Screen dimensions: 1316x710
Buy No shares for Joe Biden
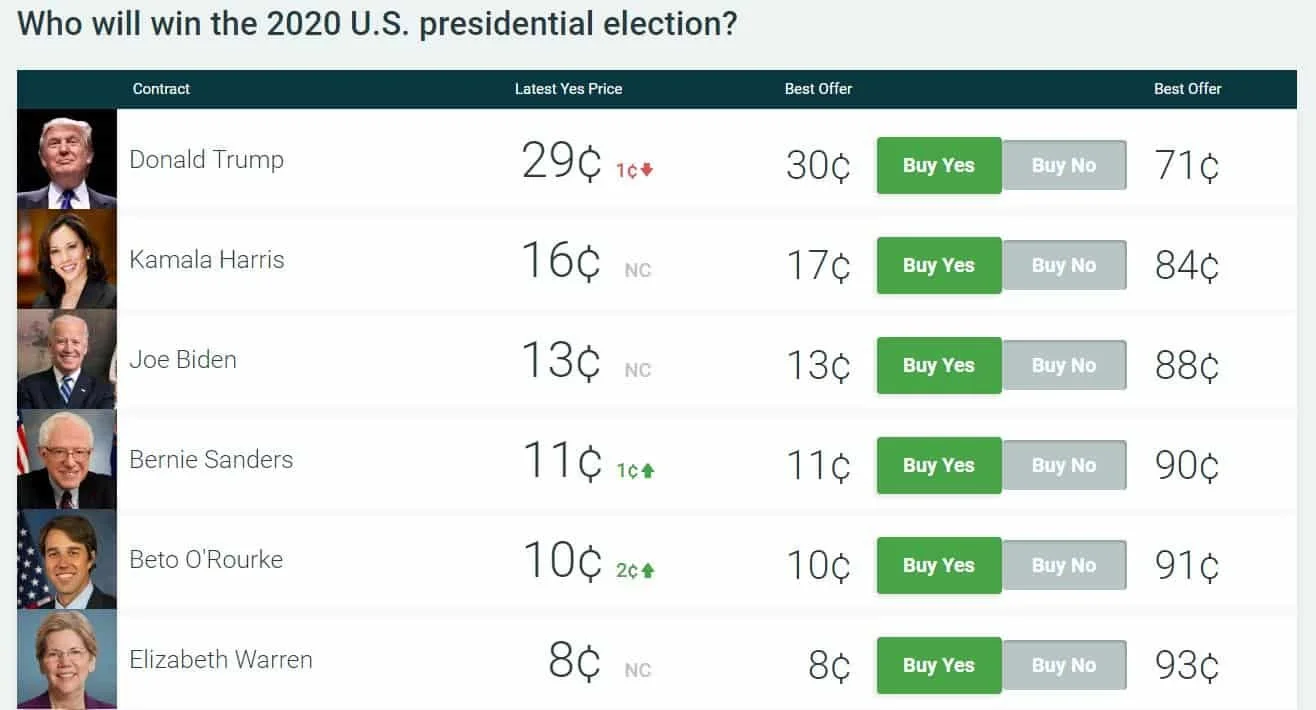coord(1064,365)
